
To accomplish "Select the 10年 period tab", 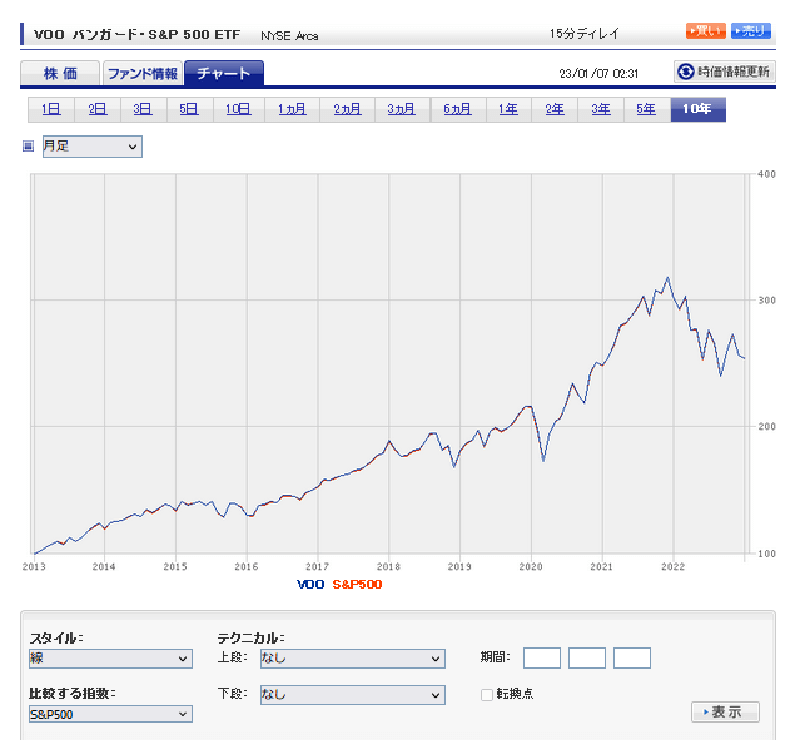I will point(697,109).
